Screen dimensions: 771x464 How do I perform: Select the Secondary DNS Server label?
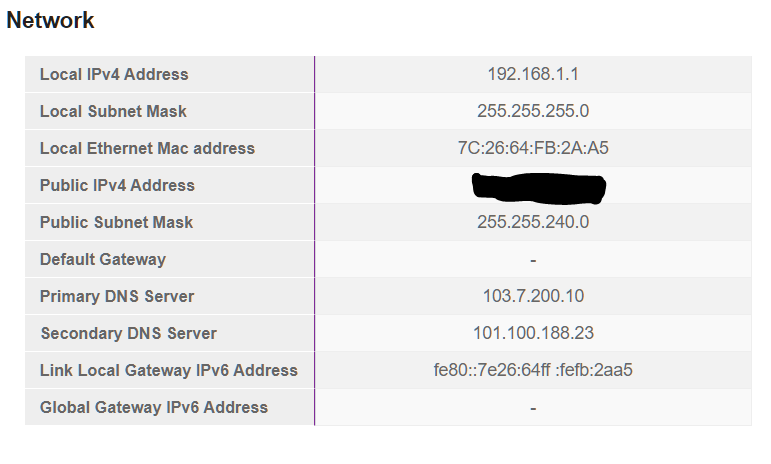(x=128, y=333)
